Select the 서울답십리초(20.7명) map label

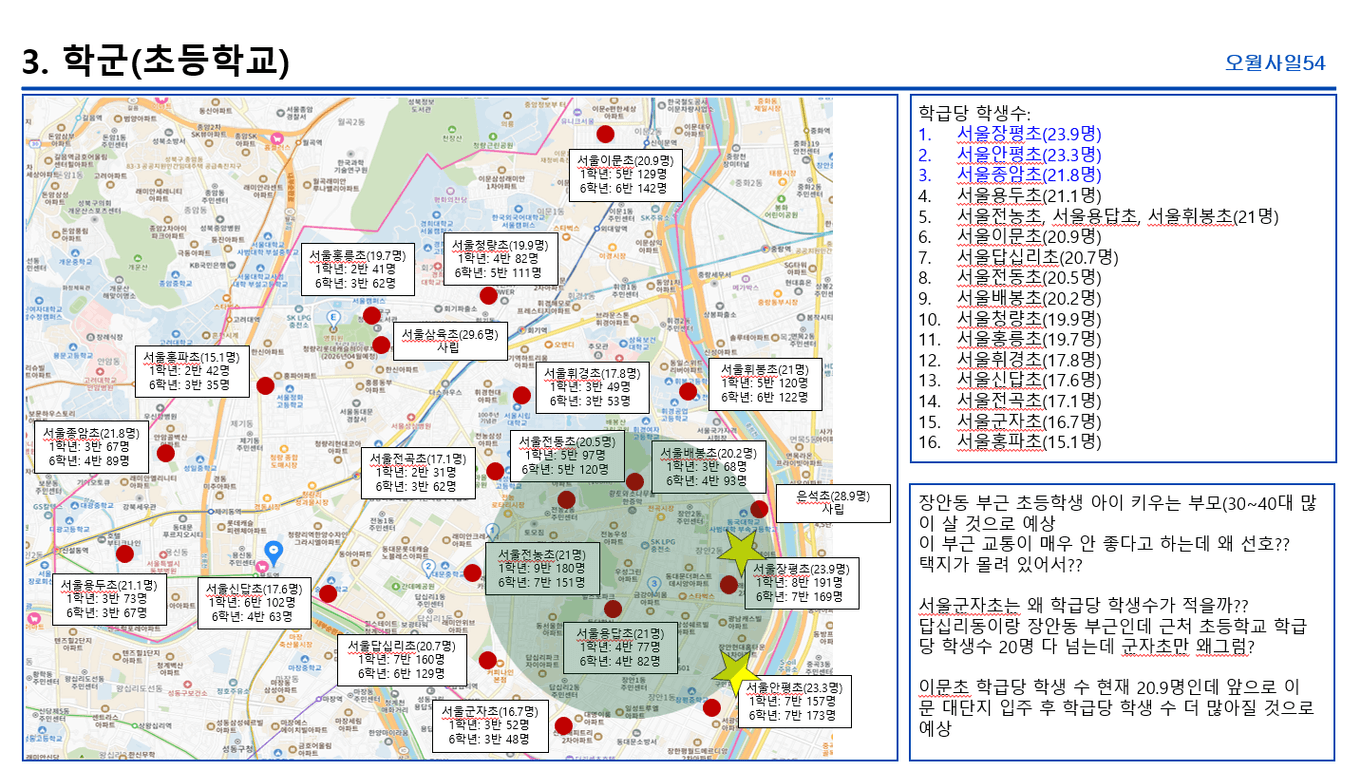(401, 661)
